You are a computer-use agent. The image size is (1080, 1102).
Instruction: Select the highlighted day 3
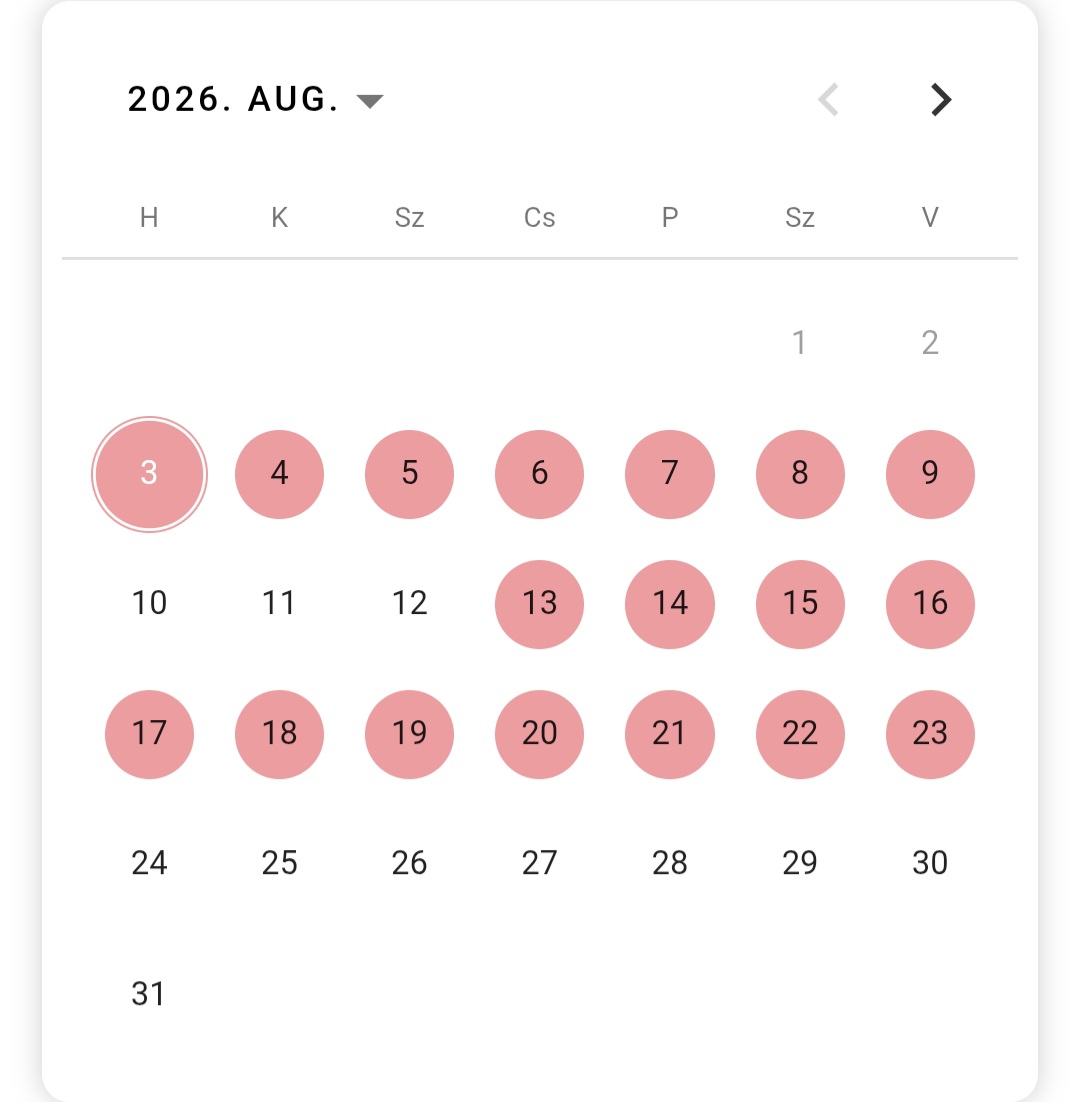(x=149, y=474)
